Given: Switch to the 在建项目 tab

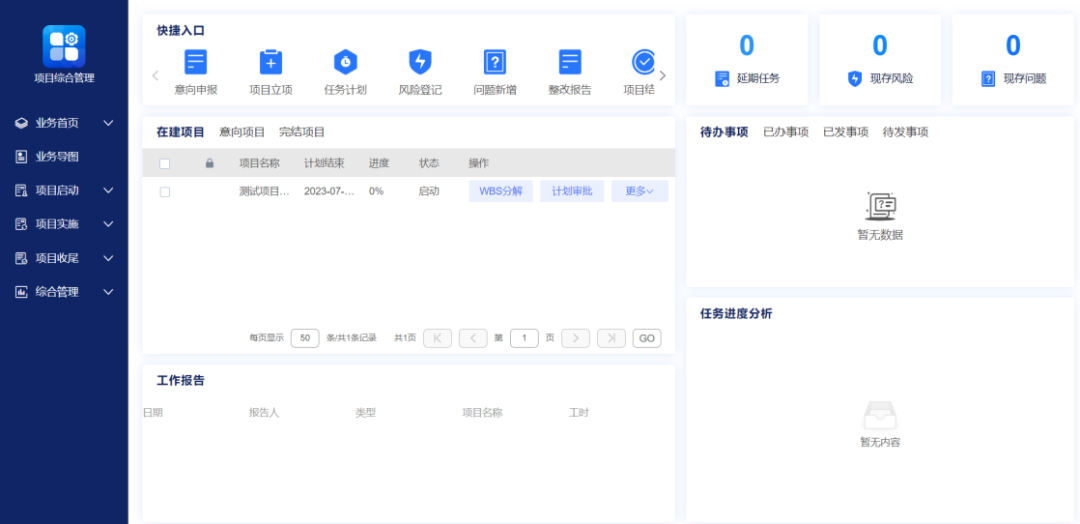Looking at the screenshot, I should point(180,132).
